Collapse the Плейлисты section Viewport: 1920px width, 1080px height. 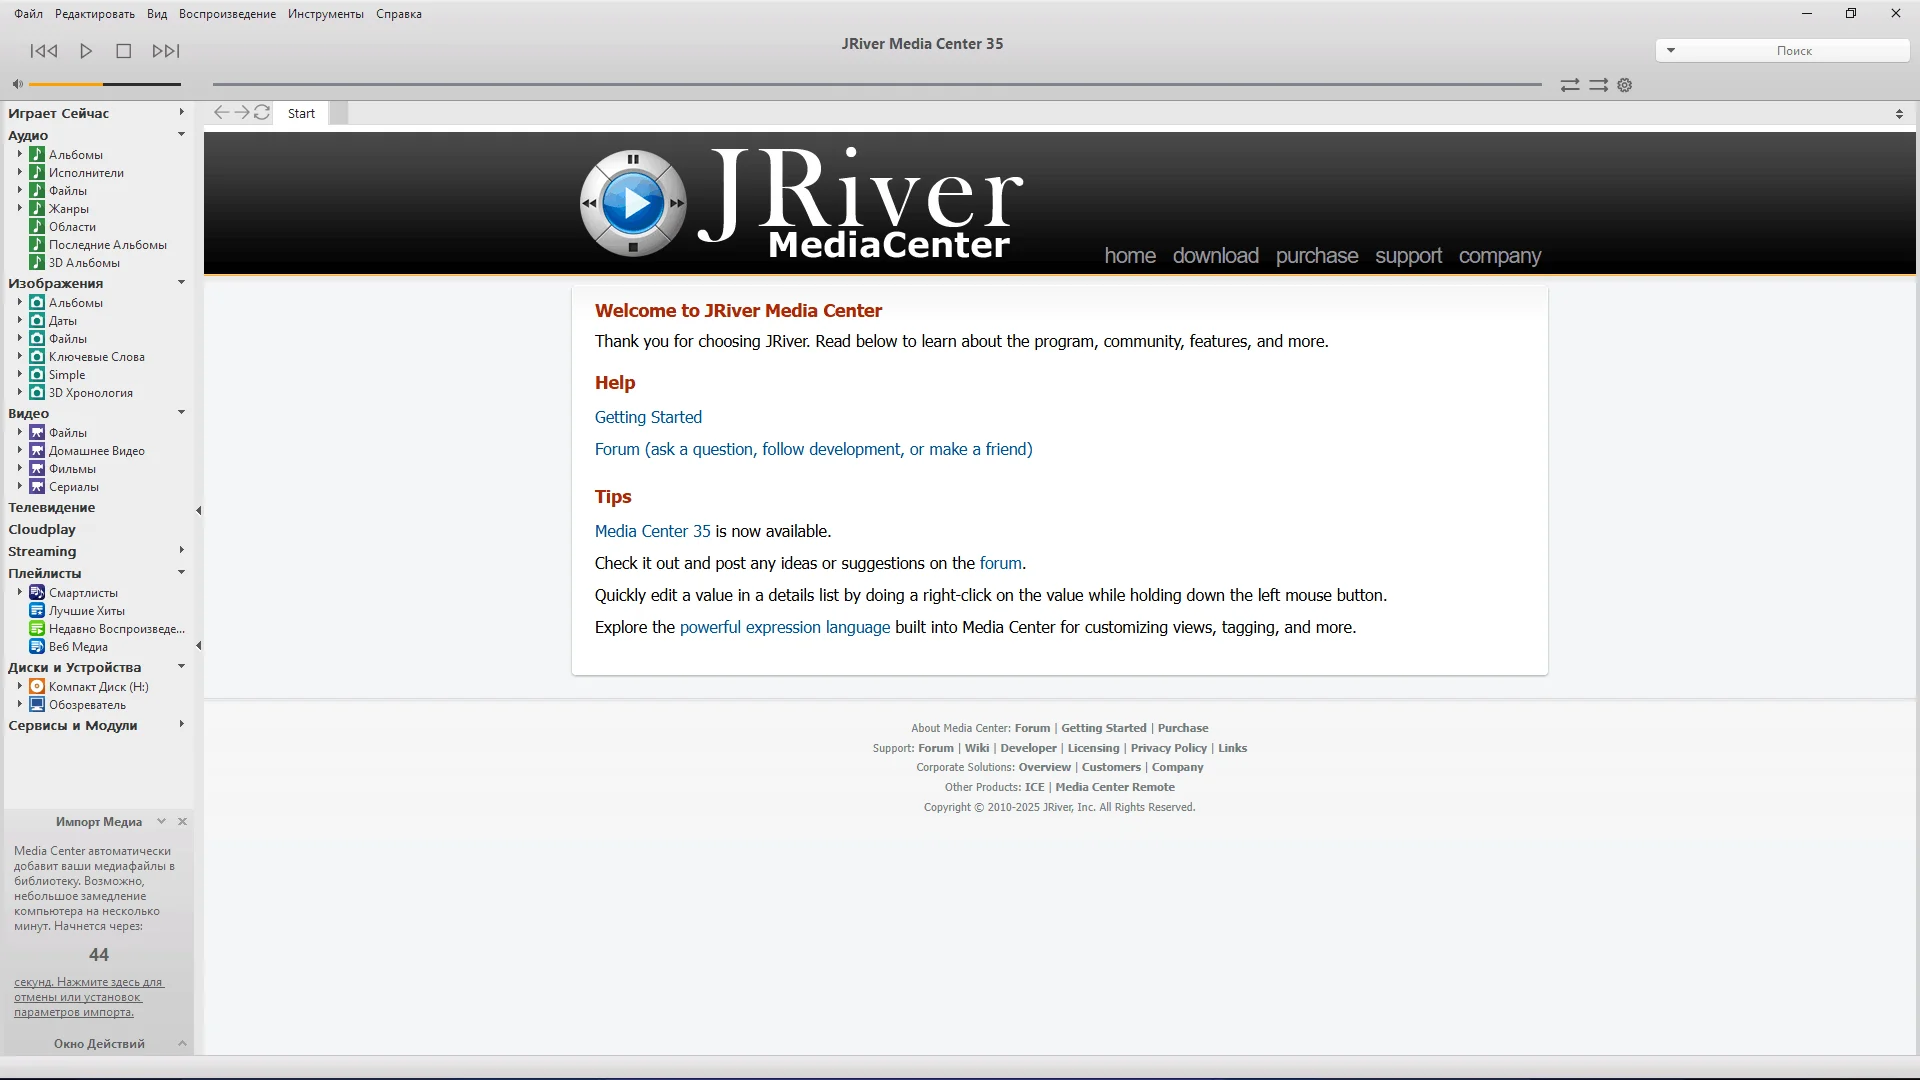pyautogui.click(x=181, y=572)
